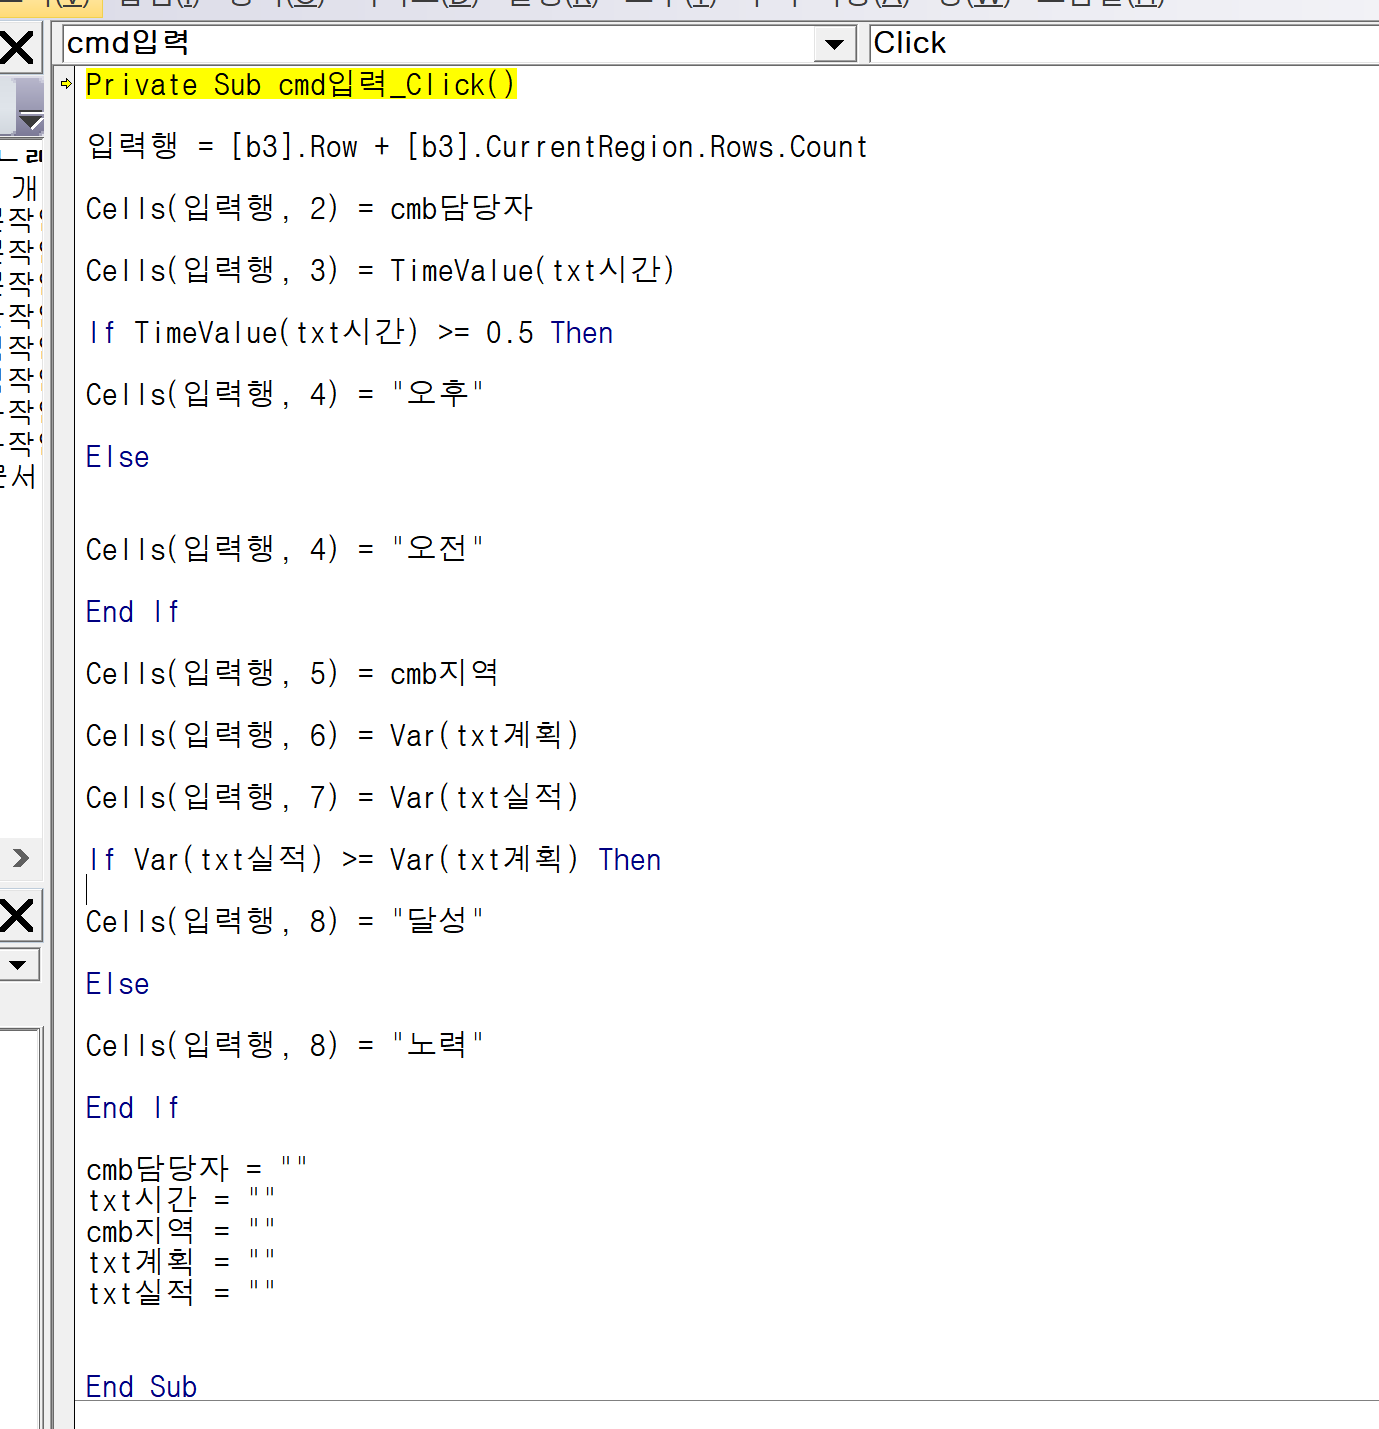Click the Cells(입력행, 5) = cmb지역 line

click(291, 673)
